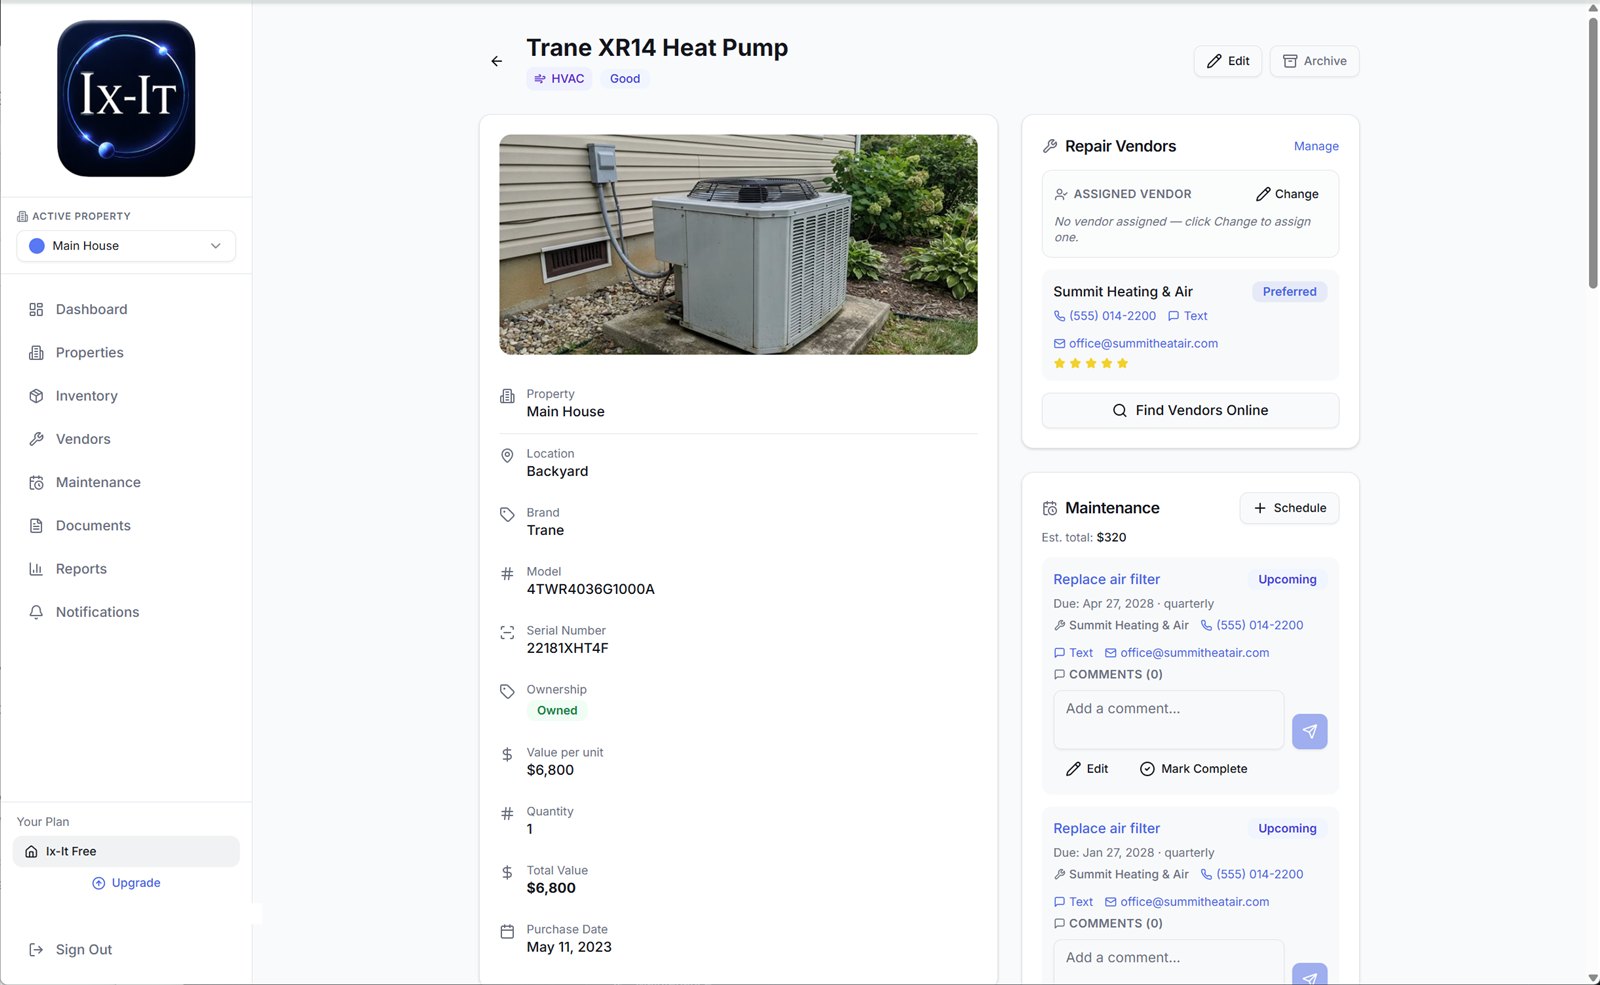
Task: Mark first Replace air filter task complete
Action: 1194,769
